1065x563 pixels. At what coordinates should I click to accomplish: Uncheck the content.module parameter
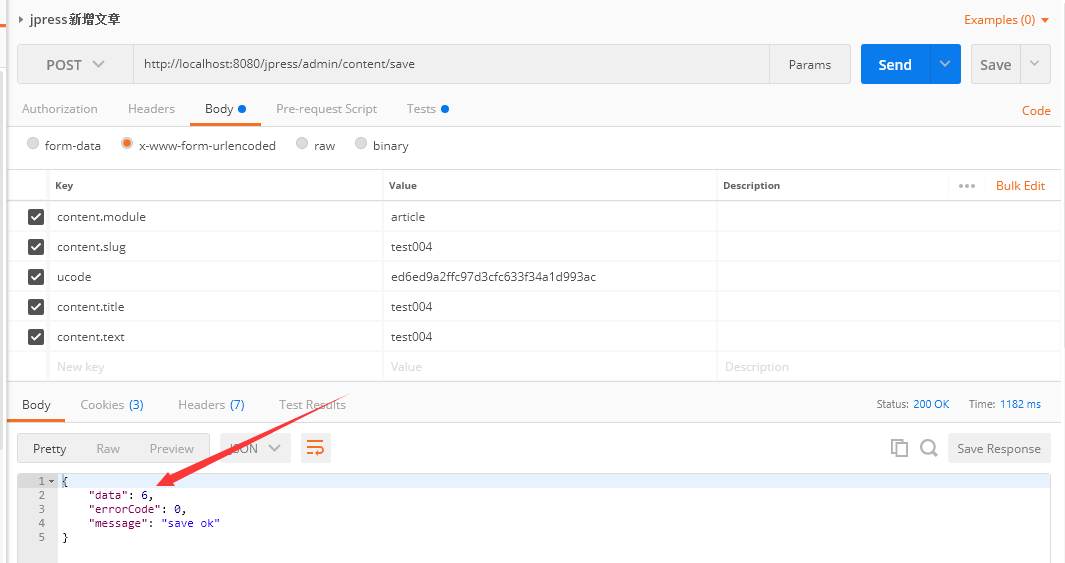[36, 217]
